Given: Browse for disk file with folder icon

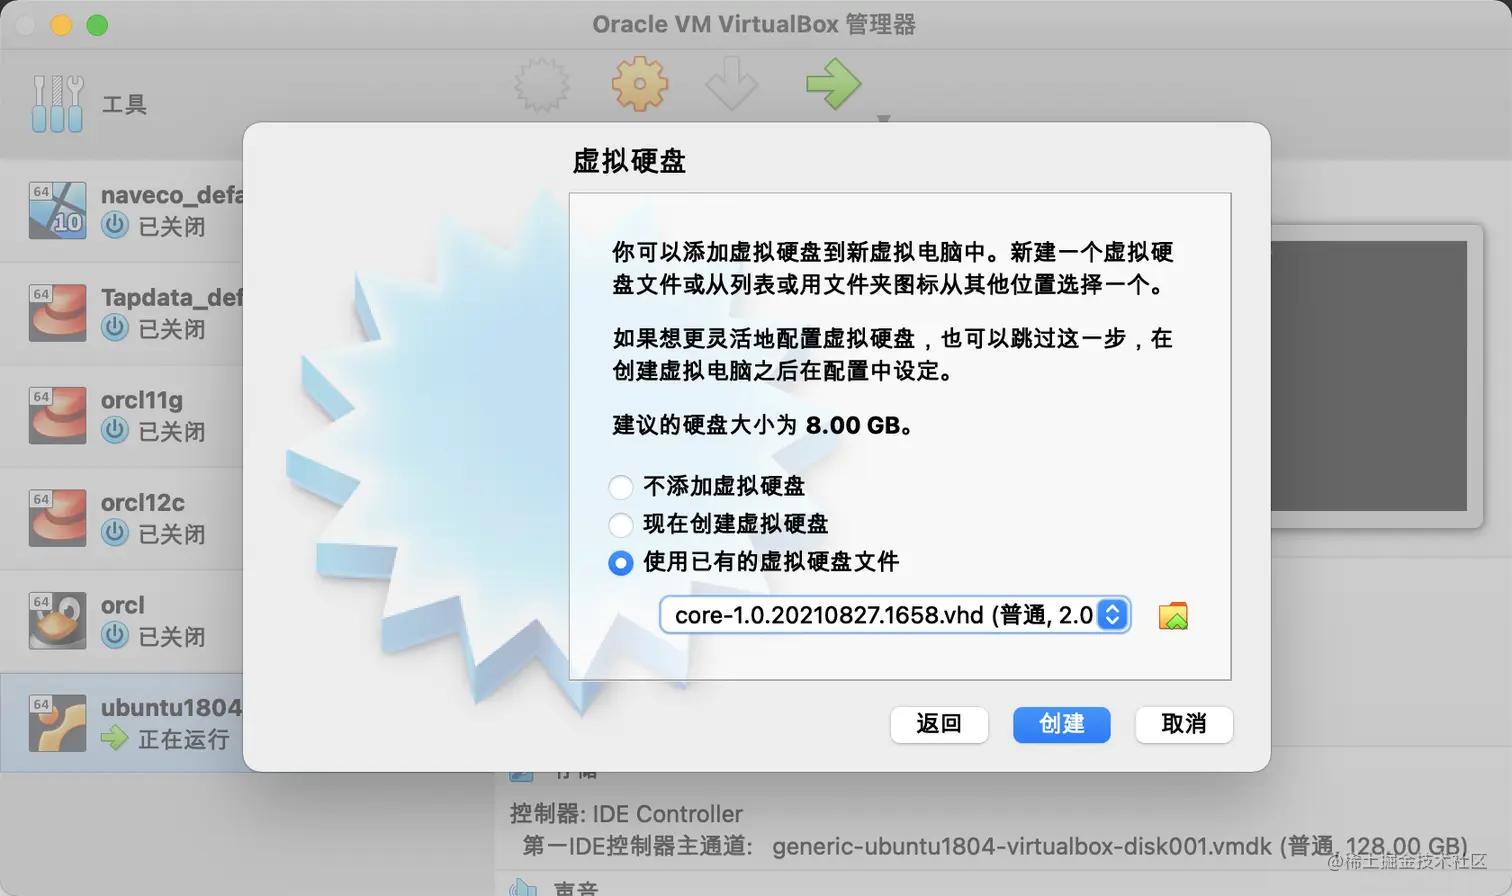Looking at the screenshot, I should (1173, 616).
